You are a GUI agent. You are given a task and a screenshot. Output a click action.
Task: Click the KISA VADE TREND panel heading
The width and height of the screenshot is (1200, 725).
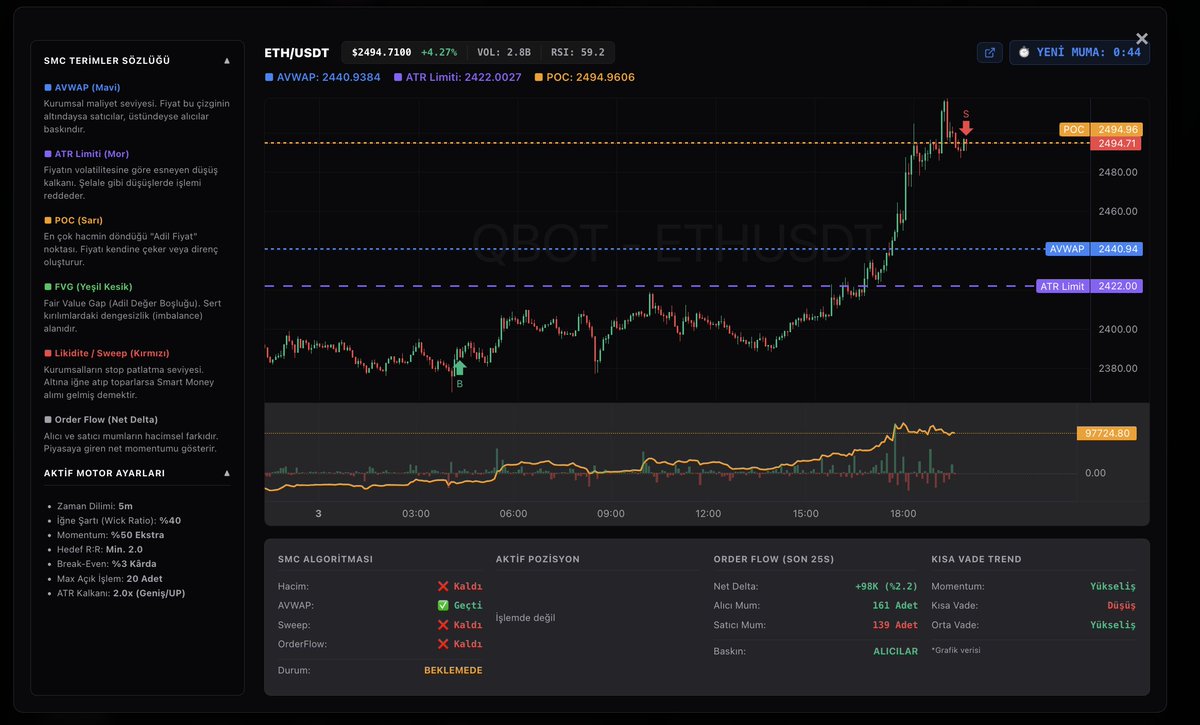[x=976, y=559]
